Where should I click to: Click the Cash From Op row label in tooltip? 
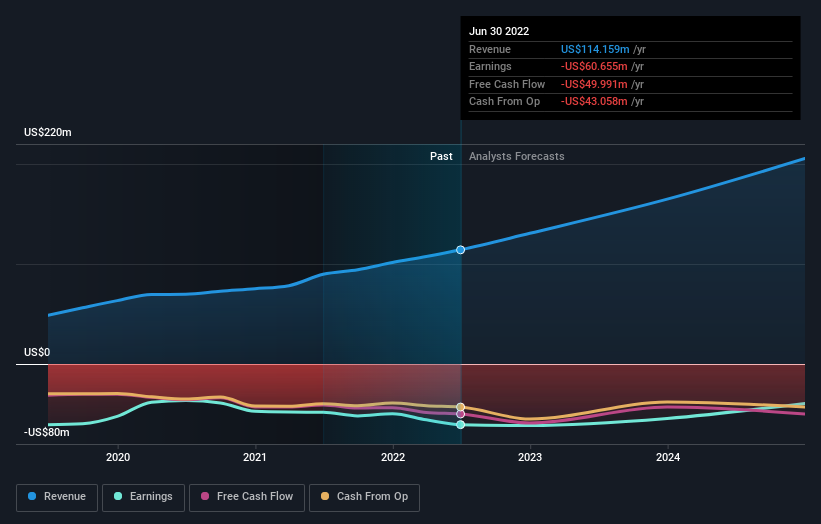coord(504,102)
